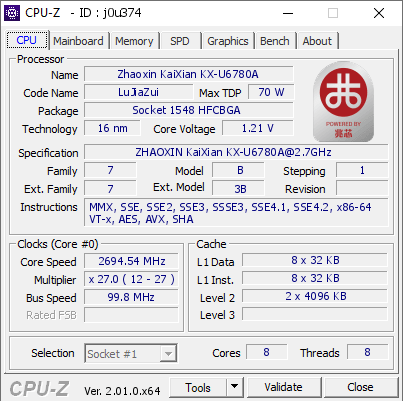Open the Memory tab
The image size is (403, 401).
[134, 41]
